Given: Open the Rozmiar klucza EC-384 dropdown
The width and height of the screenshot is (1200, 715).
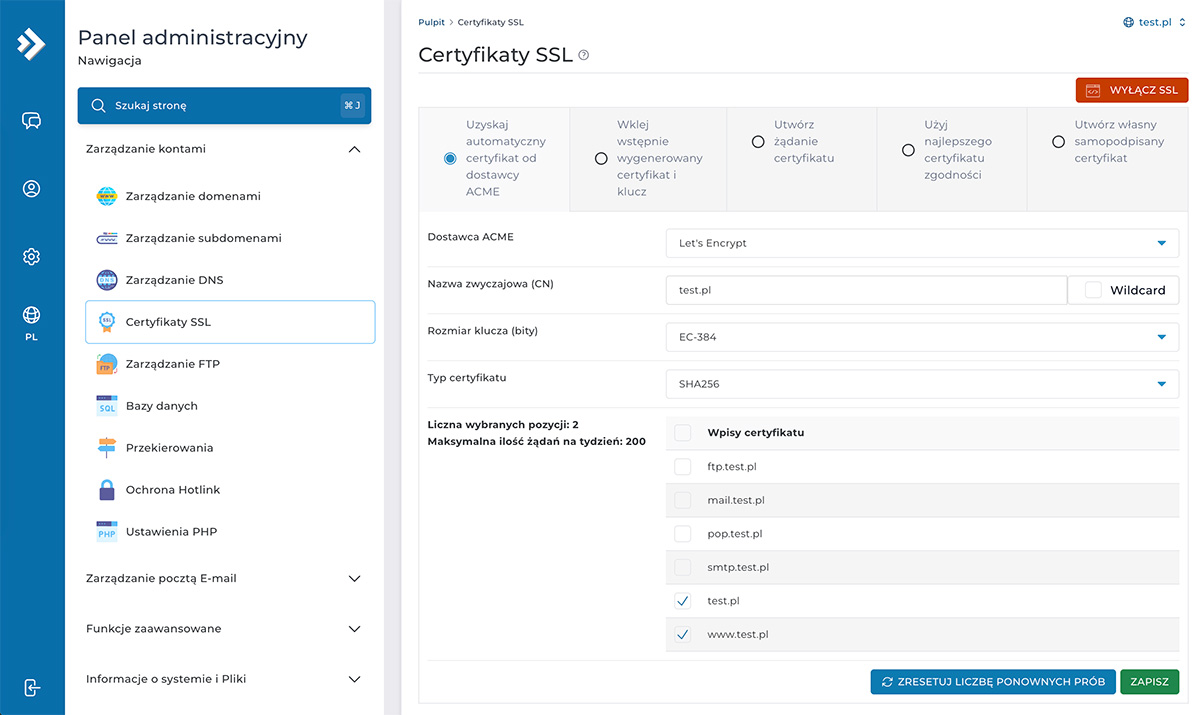Looking at the screenshot, I should click(921, 337).
